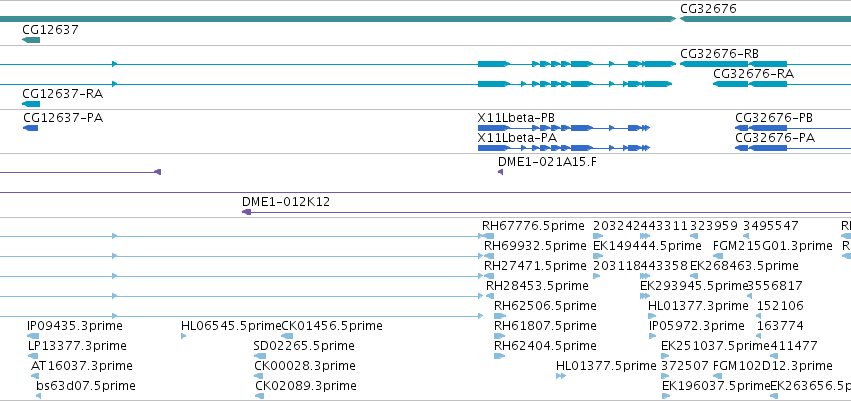851x401 pixels.
Task: Select the CK02089.3prime EST label
Action: [x=306, y=386]
